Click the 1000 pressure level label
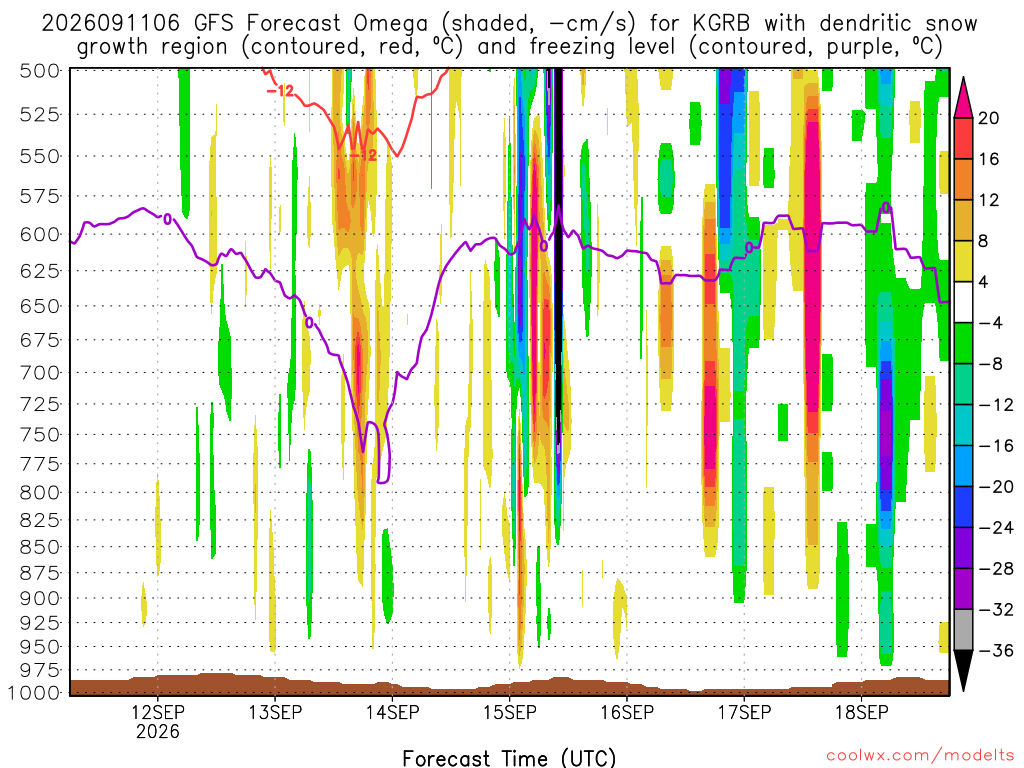Image resolution: width=1024 pixels, height=768 pixels. (35, 692)
